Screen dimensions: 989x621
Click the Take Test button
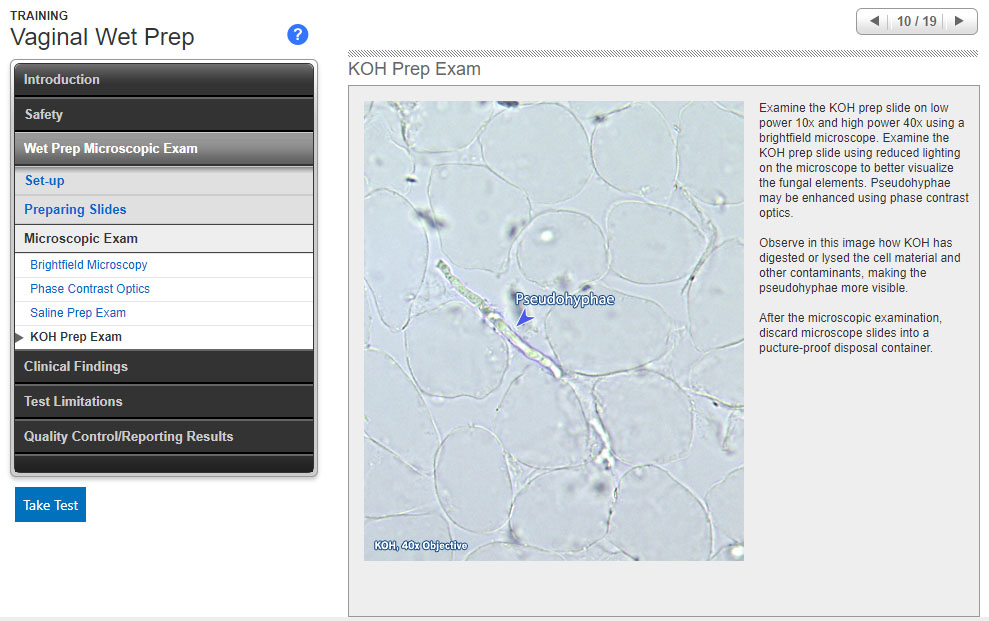tap(50, 505)
